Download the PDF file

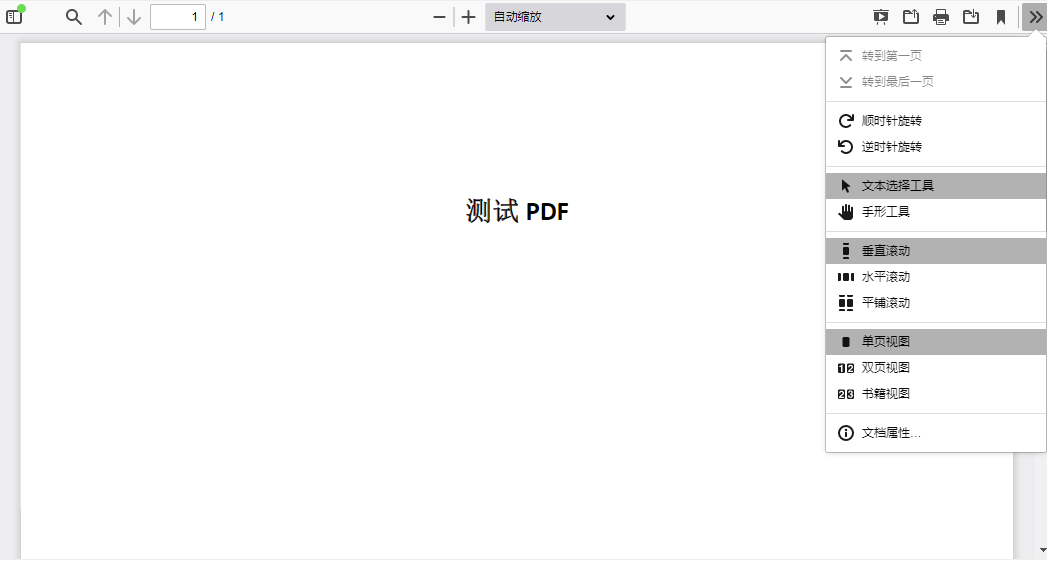971,17
